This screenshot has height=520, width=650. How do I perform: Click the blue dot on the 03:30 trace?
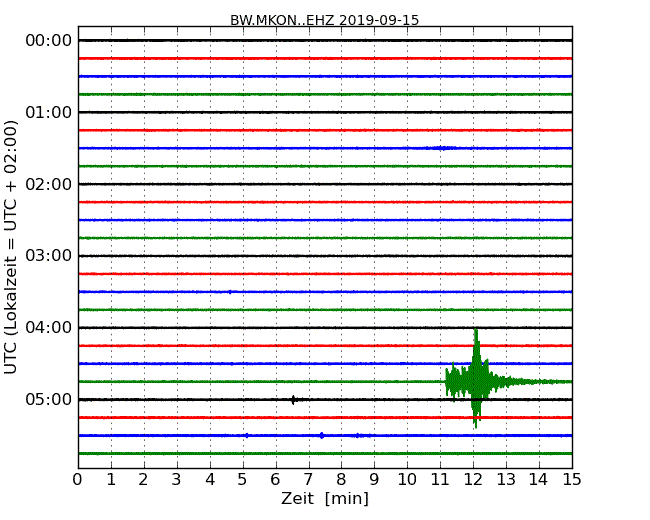[230, 292]
